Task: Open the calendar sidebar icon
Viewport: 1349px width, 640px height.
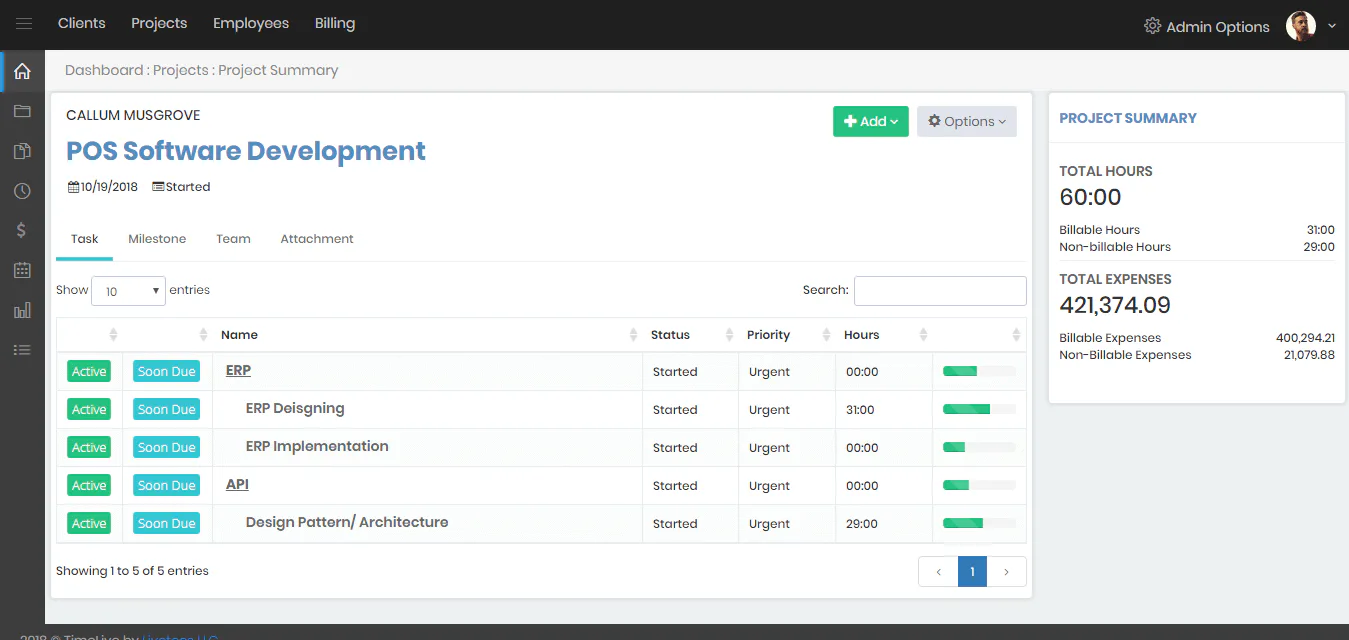Action: coord(22,270)
